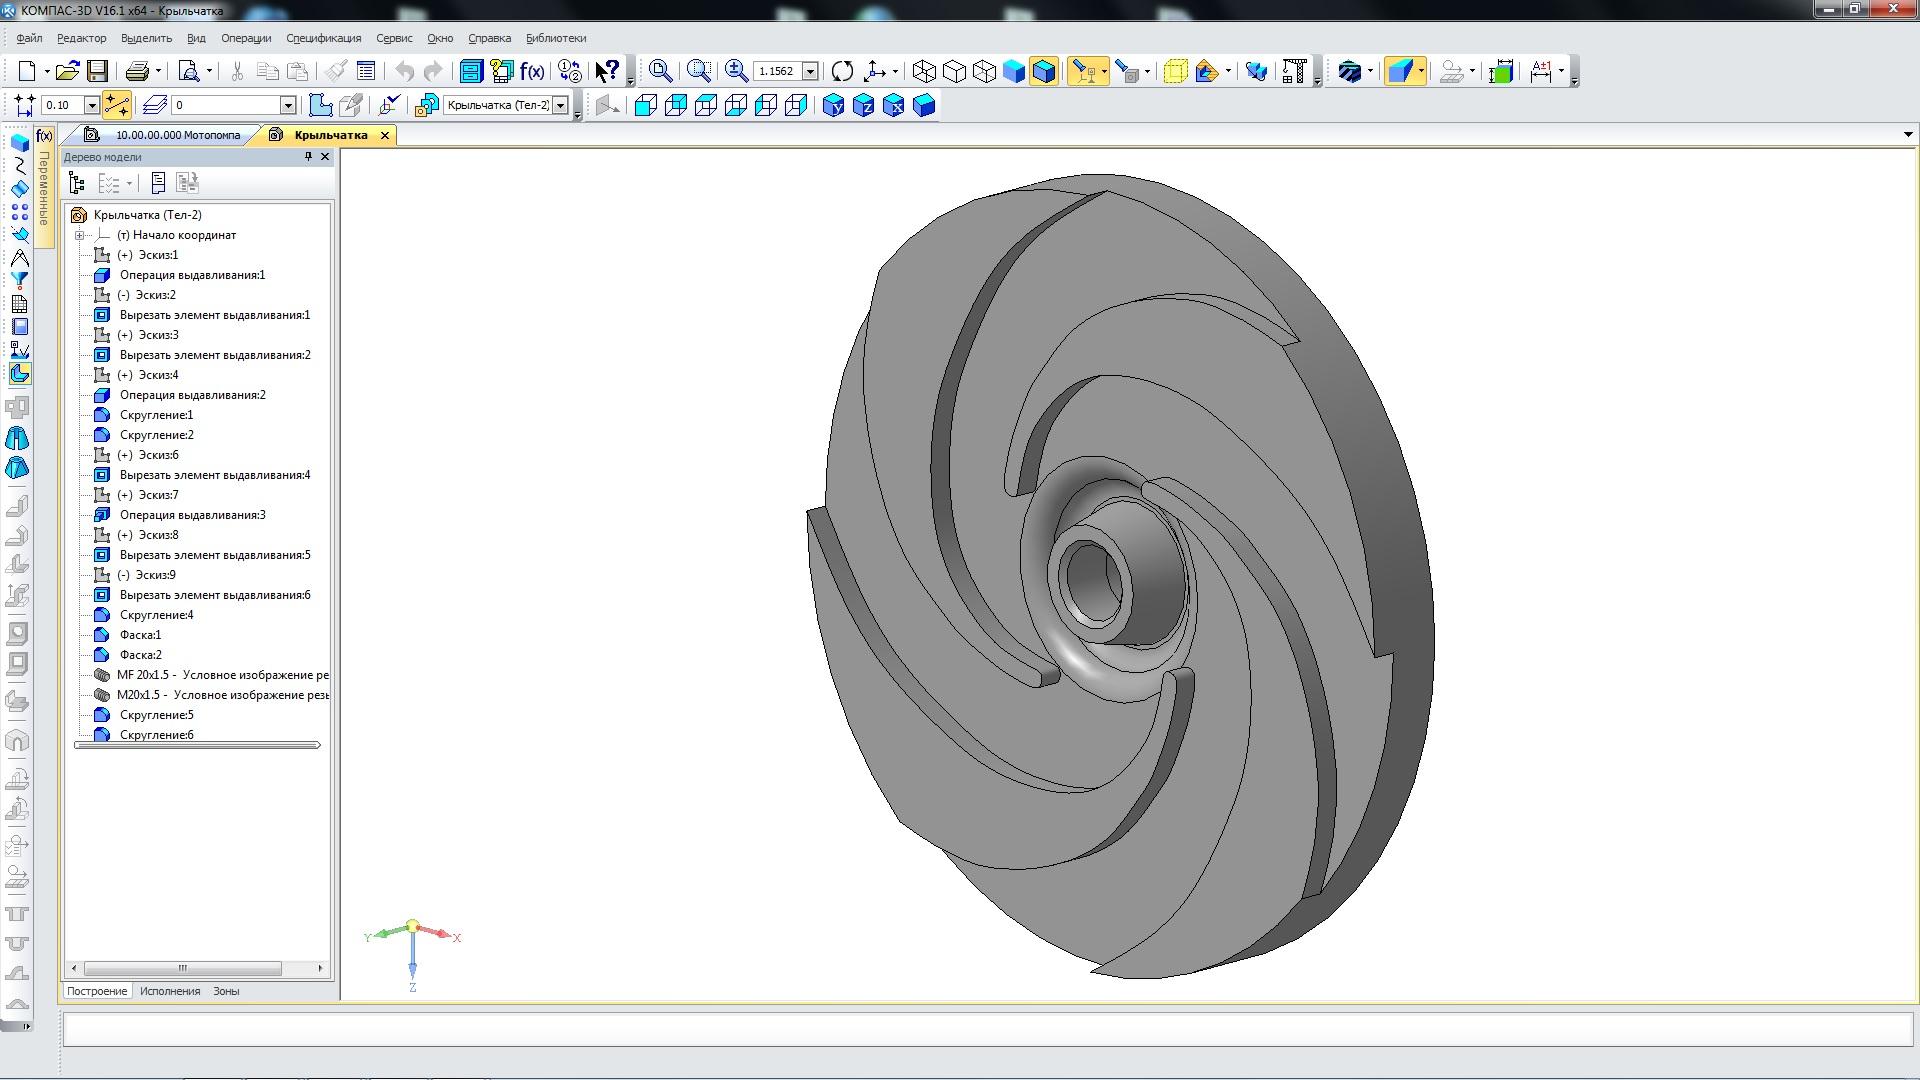Screen dimensions: 1920x1080
Task: Click the Print icon in toolbar
Action: pyautogui.click(x=137, y=71)
